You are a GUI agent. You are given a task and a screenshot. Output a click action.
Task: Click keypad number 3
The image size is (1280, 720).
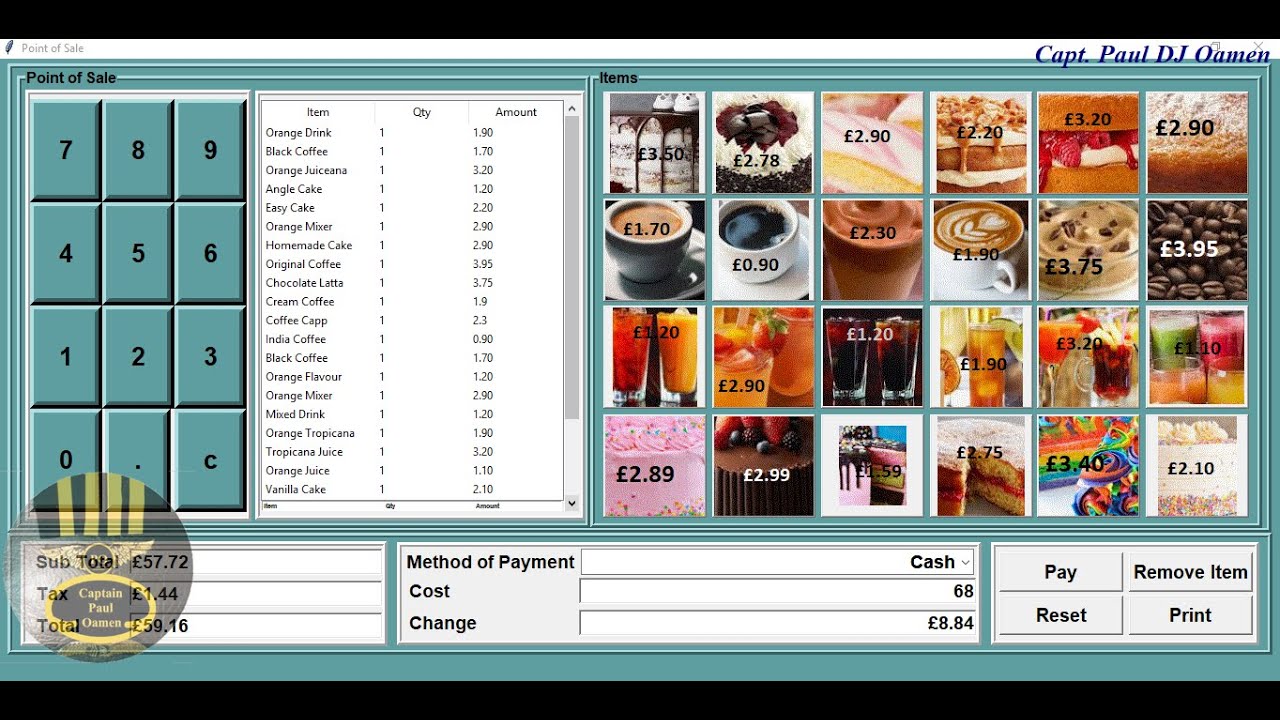(x=210, y=356)
